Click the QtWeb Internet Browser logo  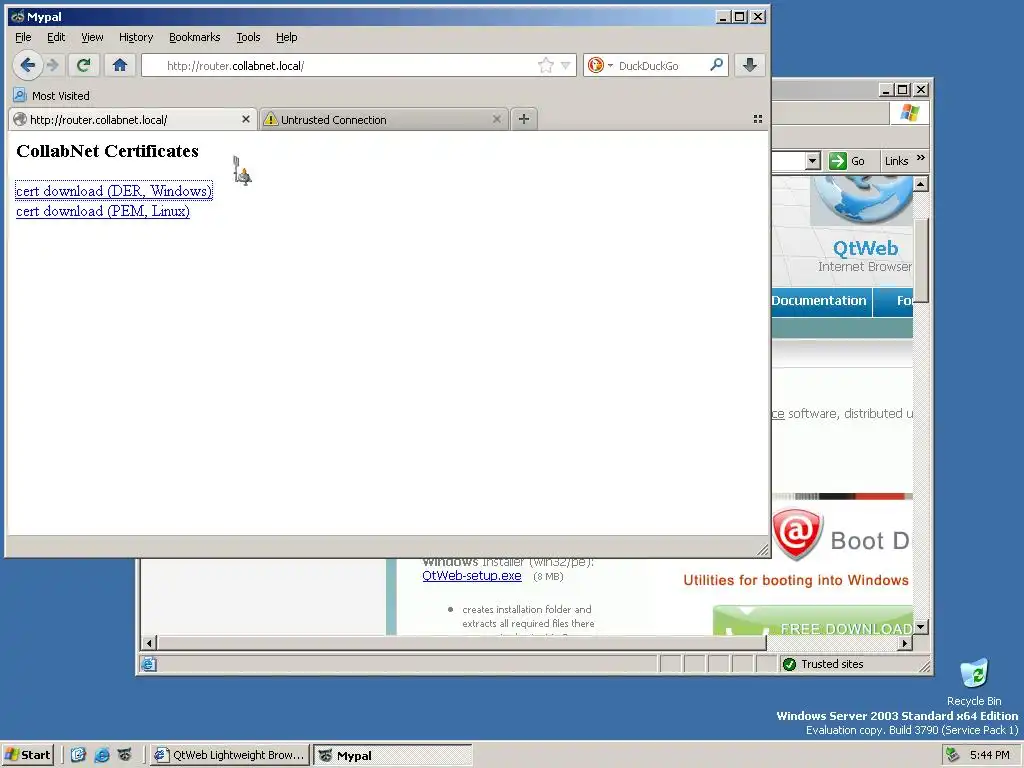click(x=861, y=225)
